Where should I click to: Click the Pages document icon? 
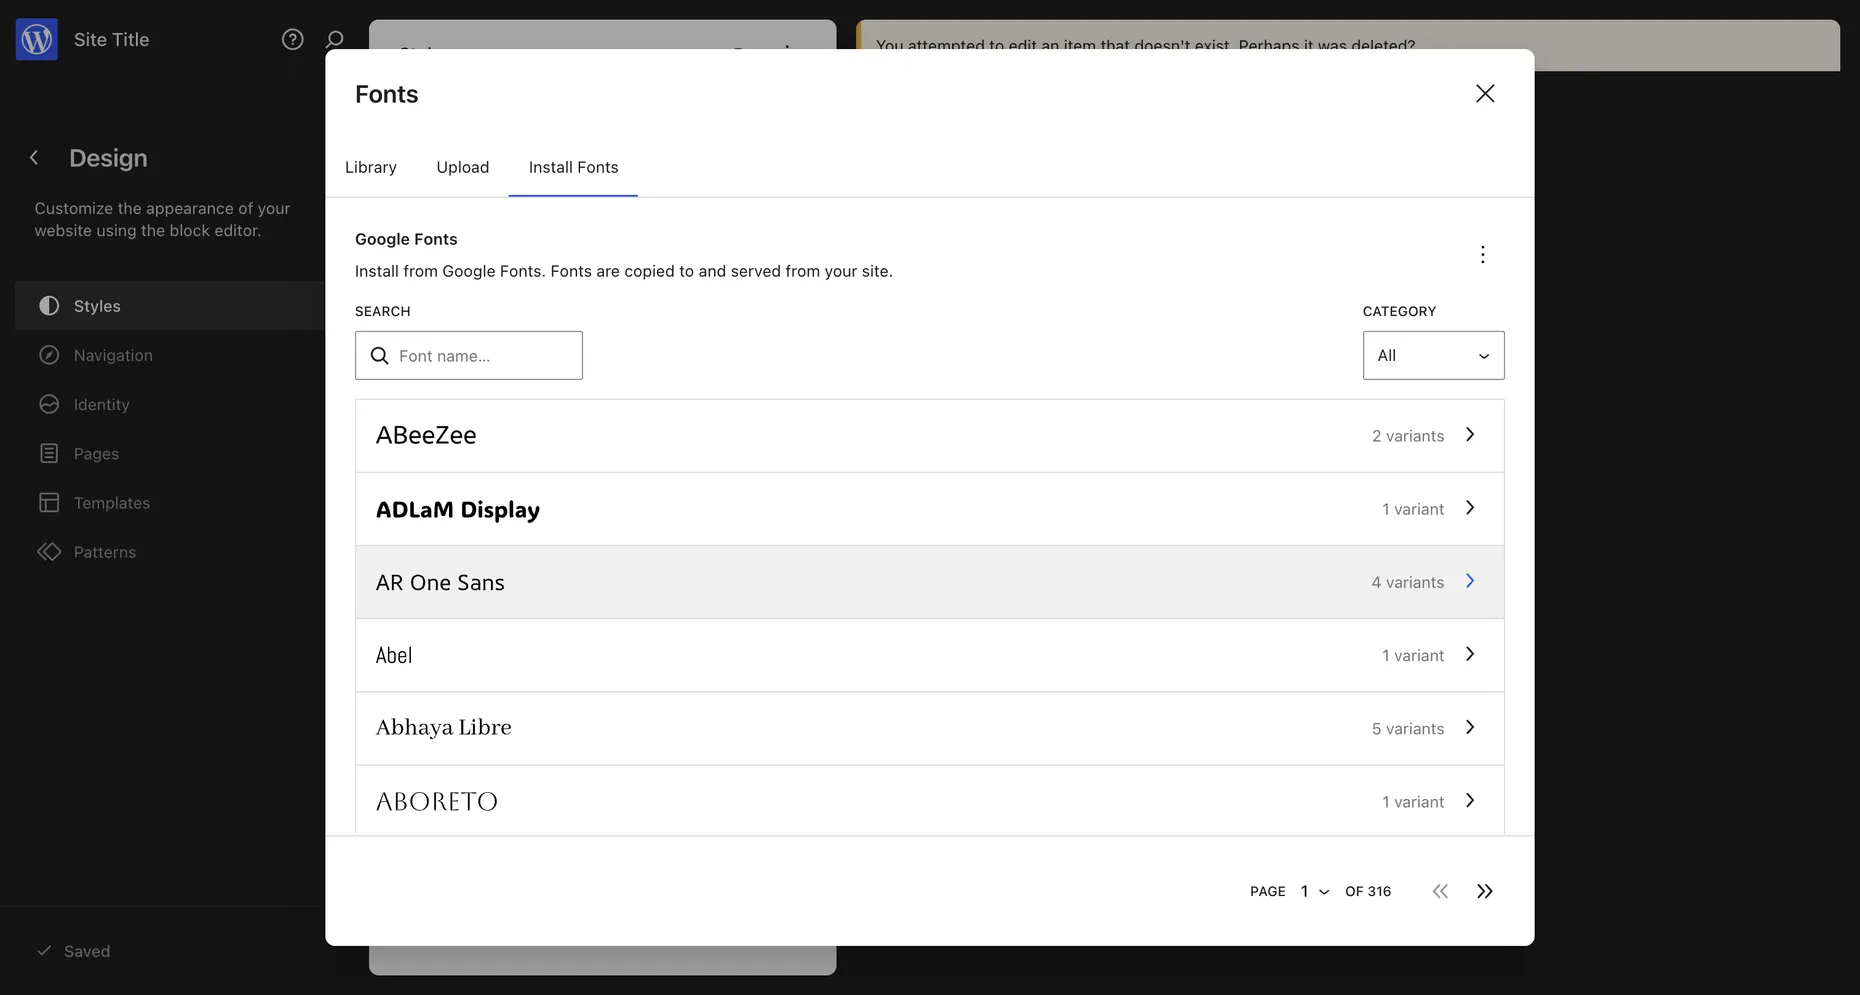(x=49, y=453)
